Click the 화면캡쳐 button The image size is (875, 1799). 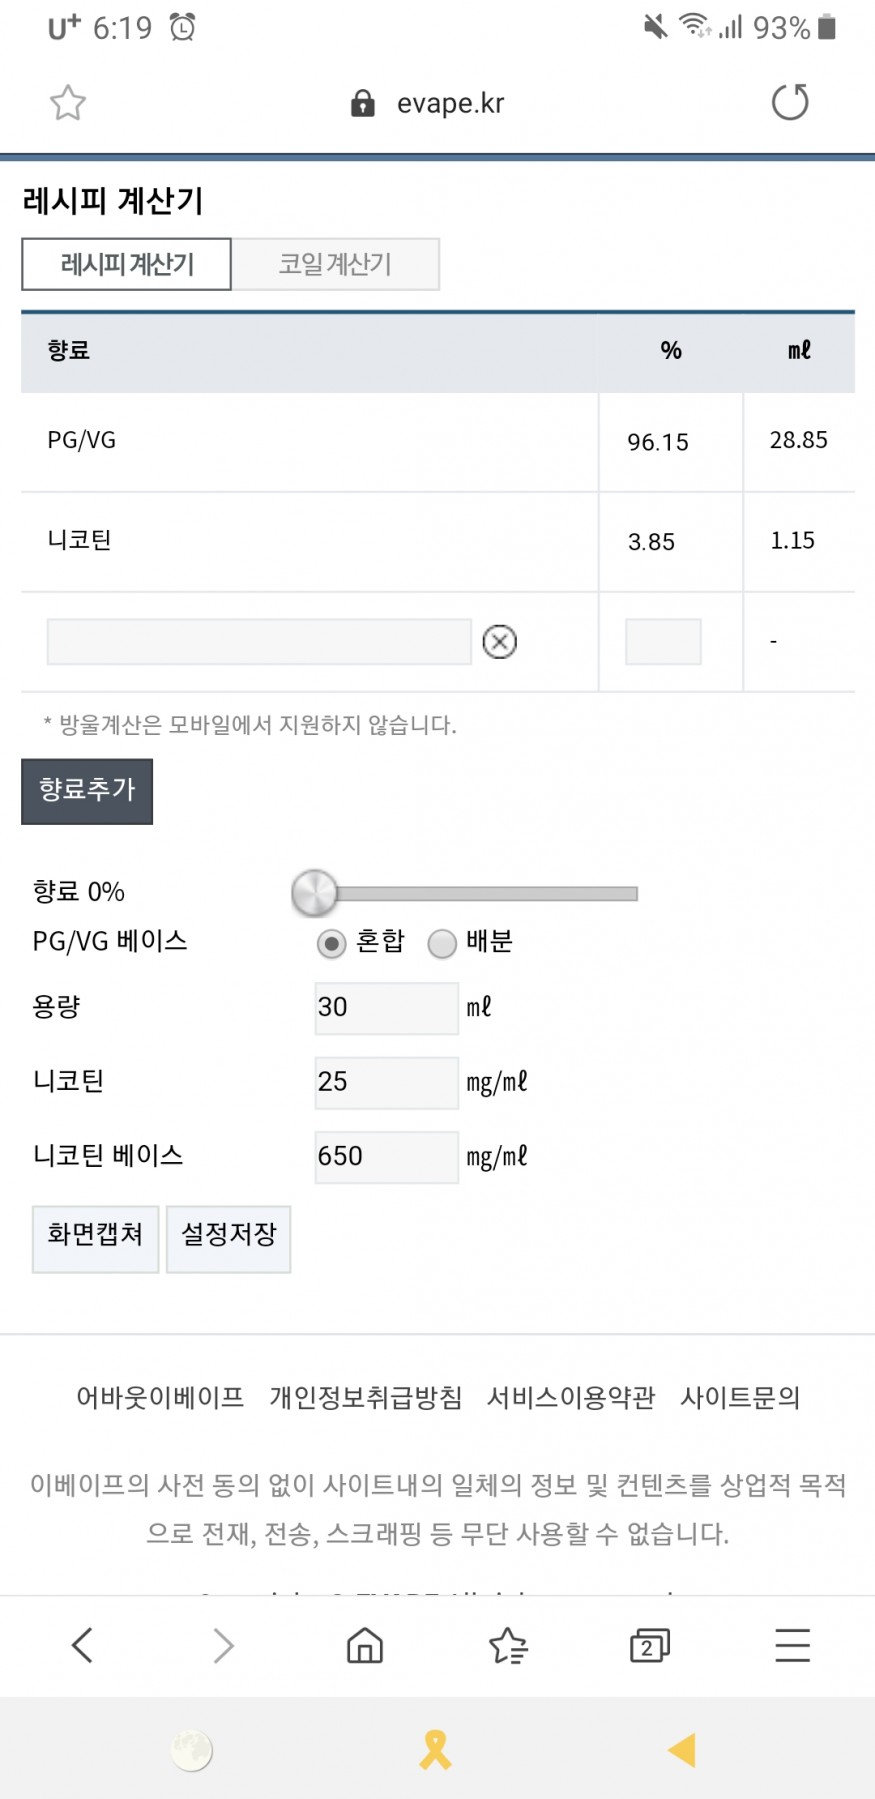click(x=95, y=1239)
